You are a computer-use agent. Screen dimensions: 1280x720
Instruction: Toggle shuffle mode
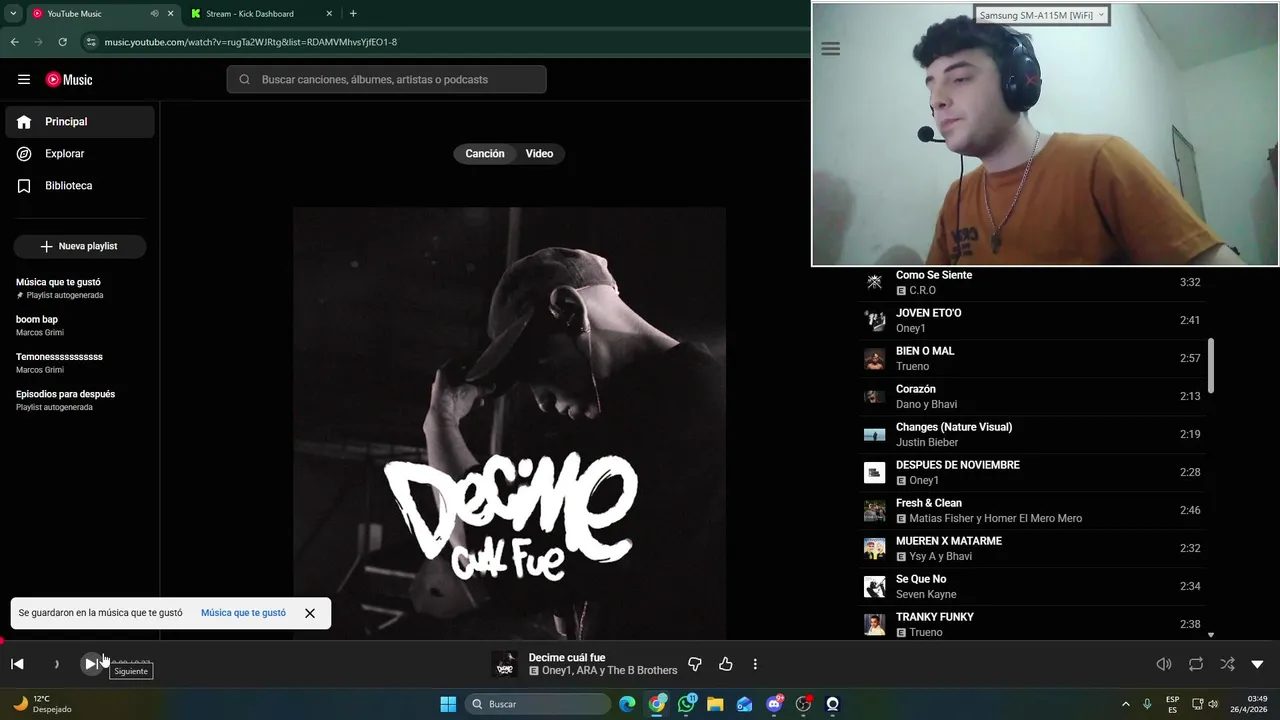[x=1227, y=664]
